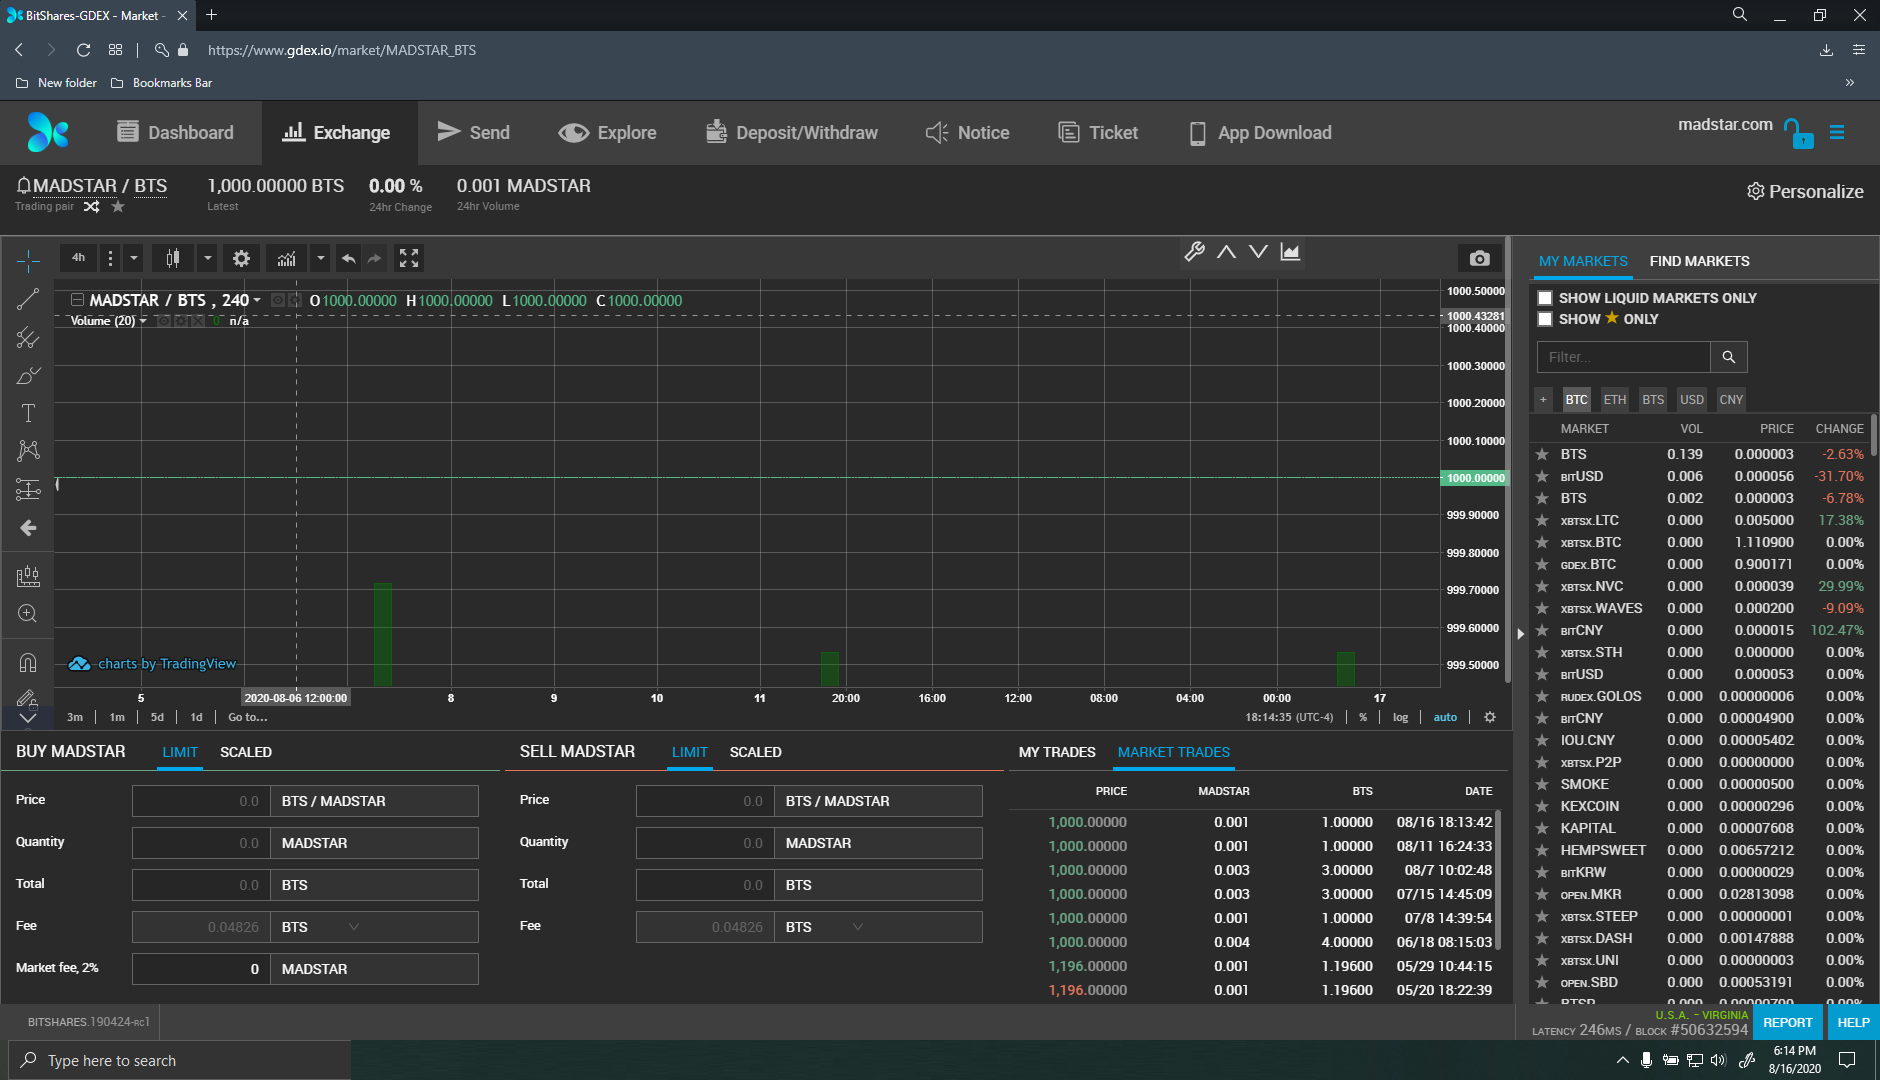Image resolution: width=1880 pixels, height=1080 pixels.
Task: Star the MADSTAR / BTS trading pair
Action: (118, 207)
